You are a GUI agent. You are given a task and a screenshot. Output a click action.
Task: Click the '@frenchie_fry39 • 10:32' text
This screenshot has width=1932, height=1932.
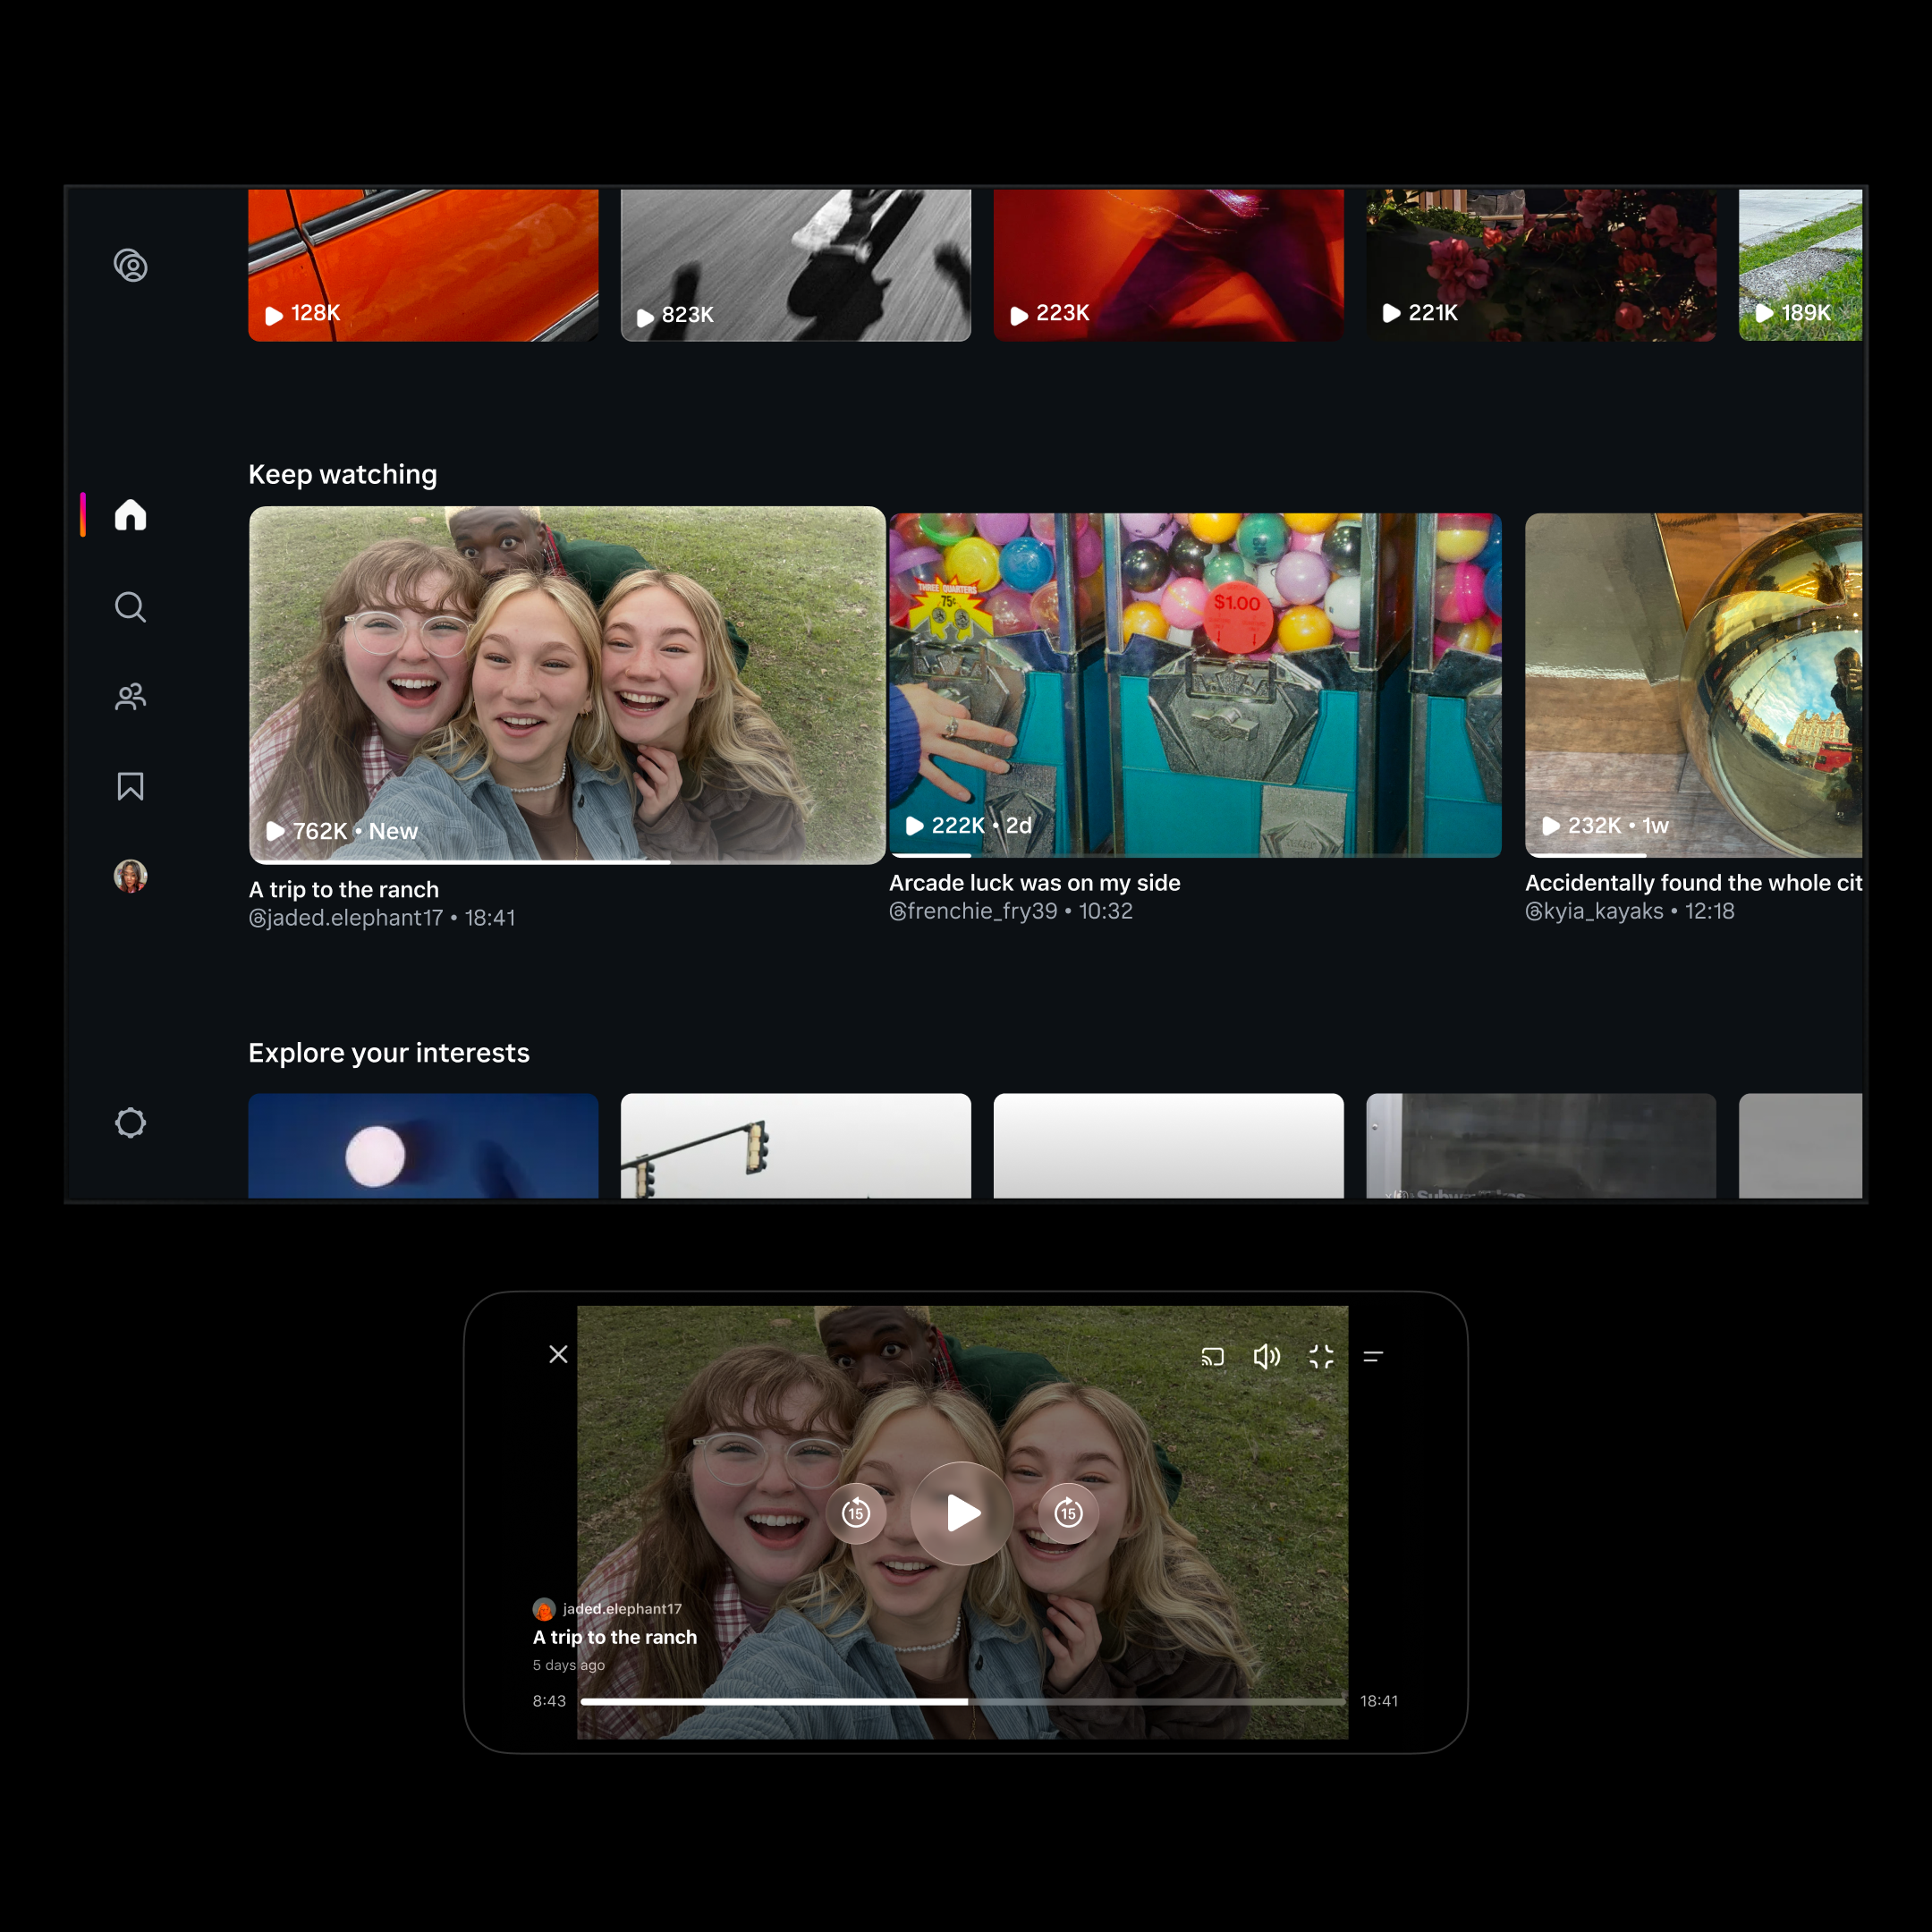click(1011, 911)
